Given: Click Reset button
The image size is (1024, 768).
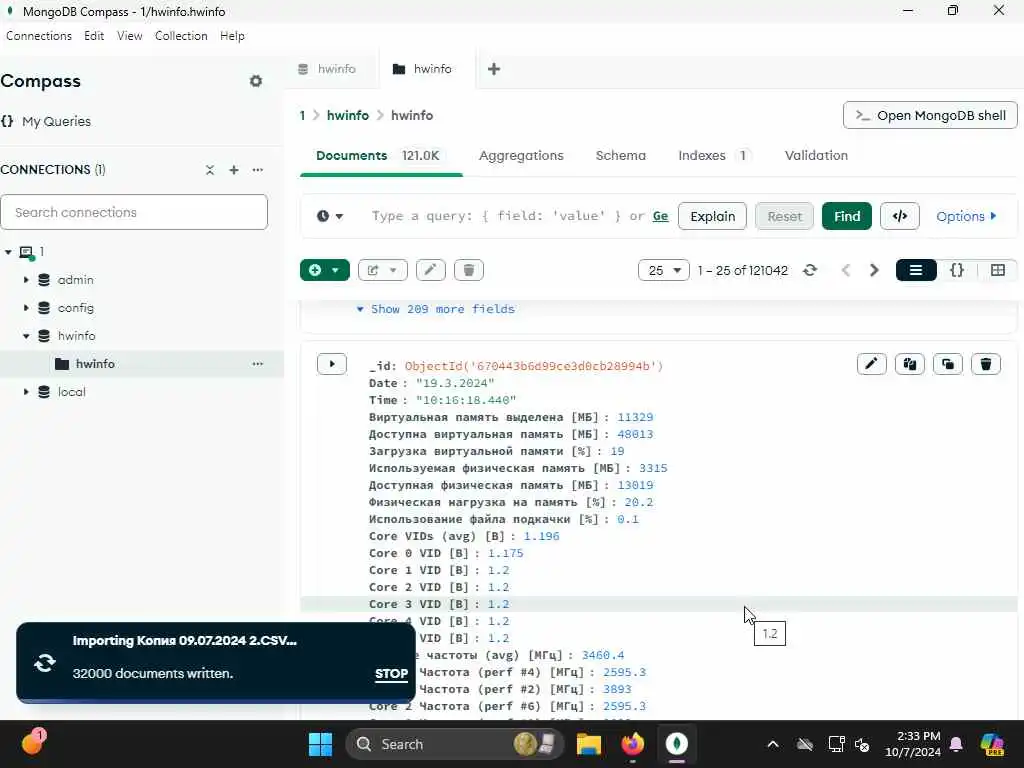Looking at the screenshot, I should point(784,216).
